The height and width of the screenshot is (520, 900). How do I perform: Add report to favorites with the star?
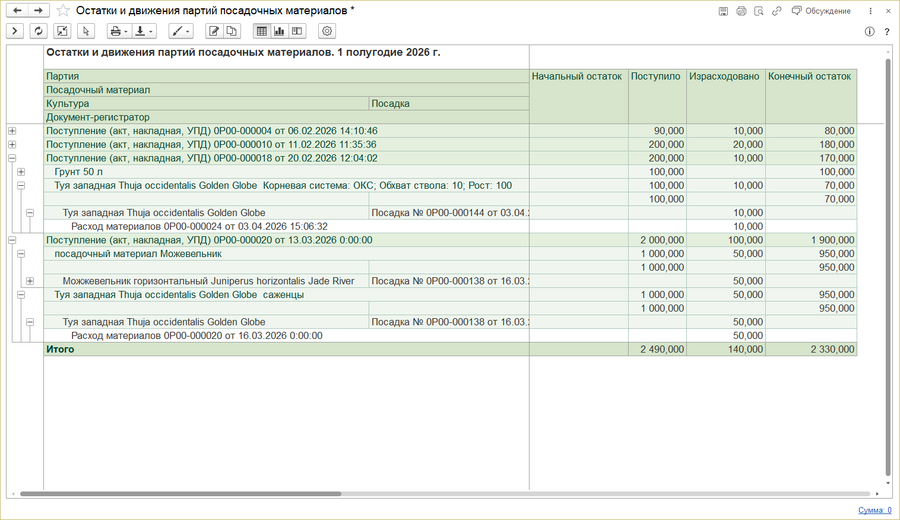[63, 10]
